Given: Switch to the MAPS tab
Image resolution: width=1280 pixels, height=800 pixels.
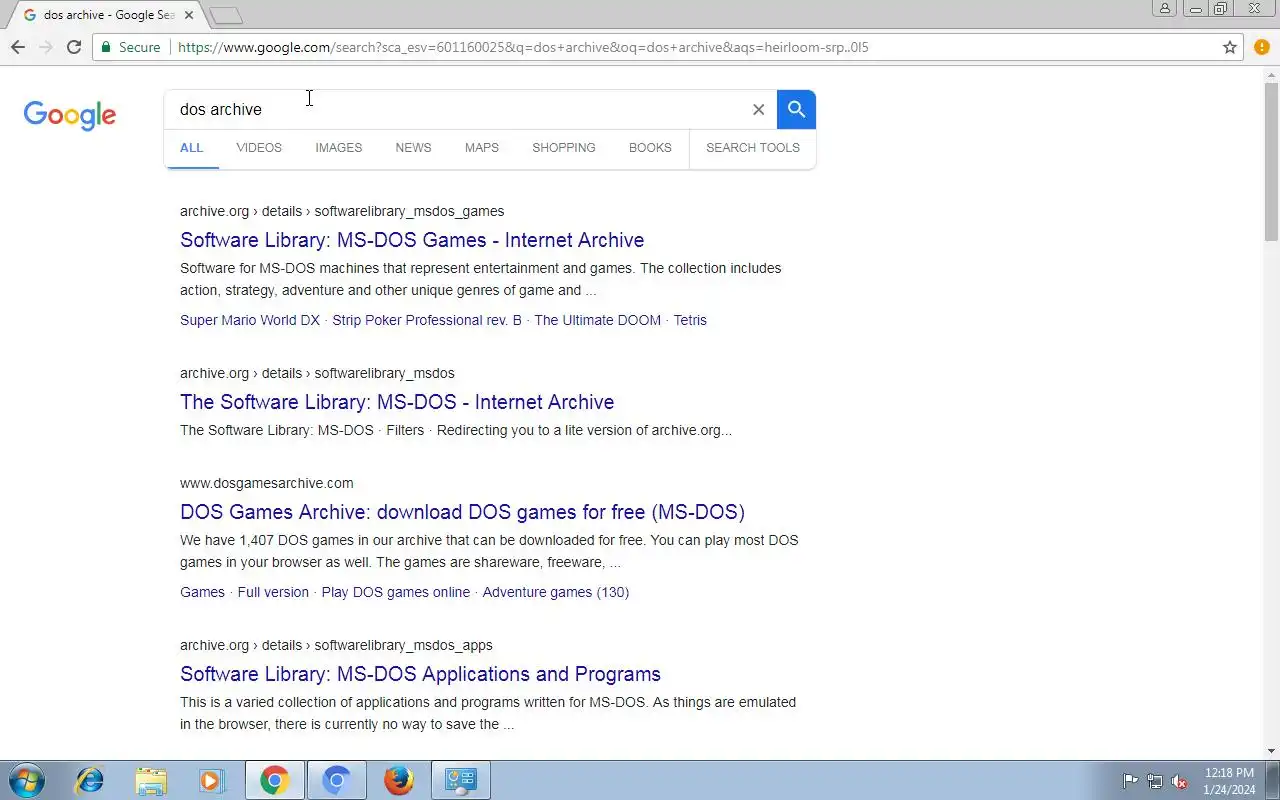Looking at the screenshot, I should (481, 148).
